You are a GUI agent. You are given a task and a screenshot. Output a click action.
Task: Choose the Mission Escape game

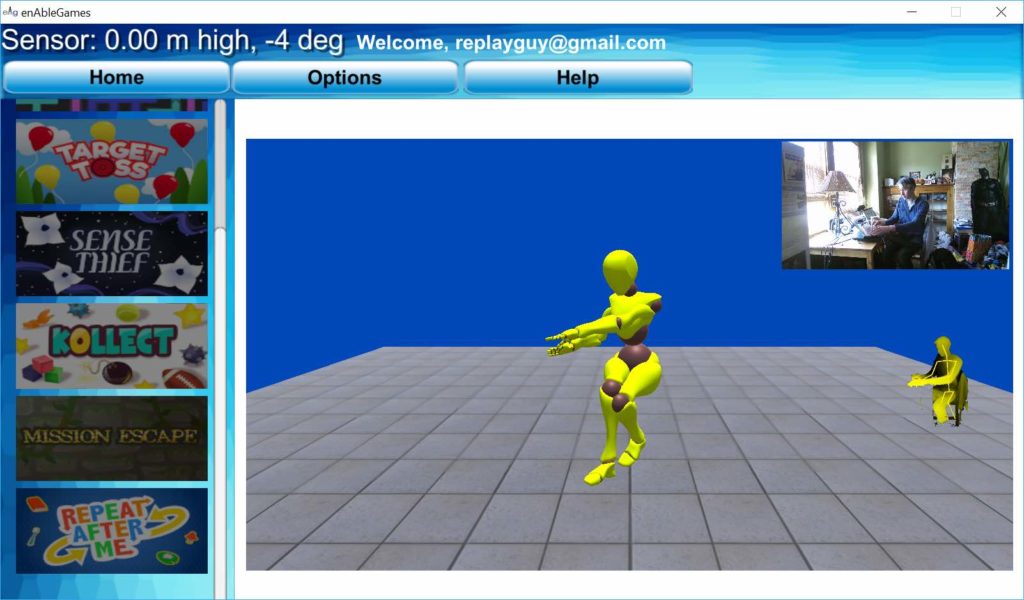[112, 437]
